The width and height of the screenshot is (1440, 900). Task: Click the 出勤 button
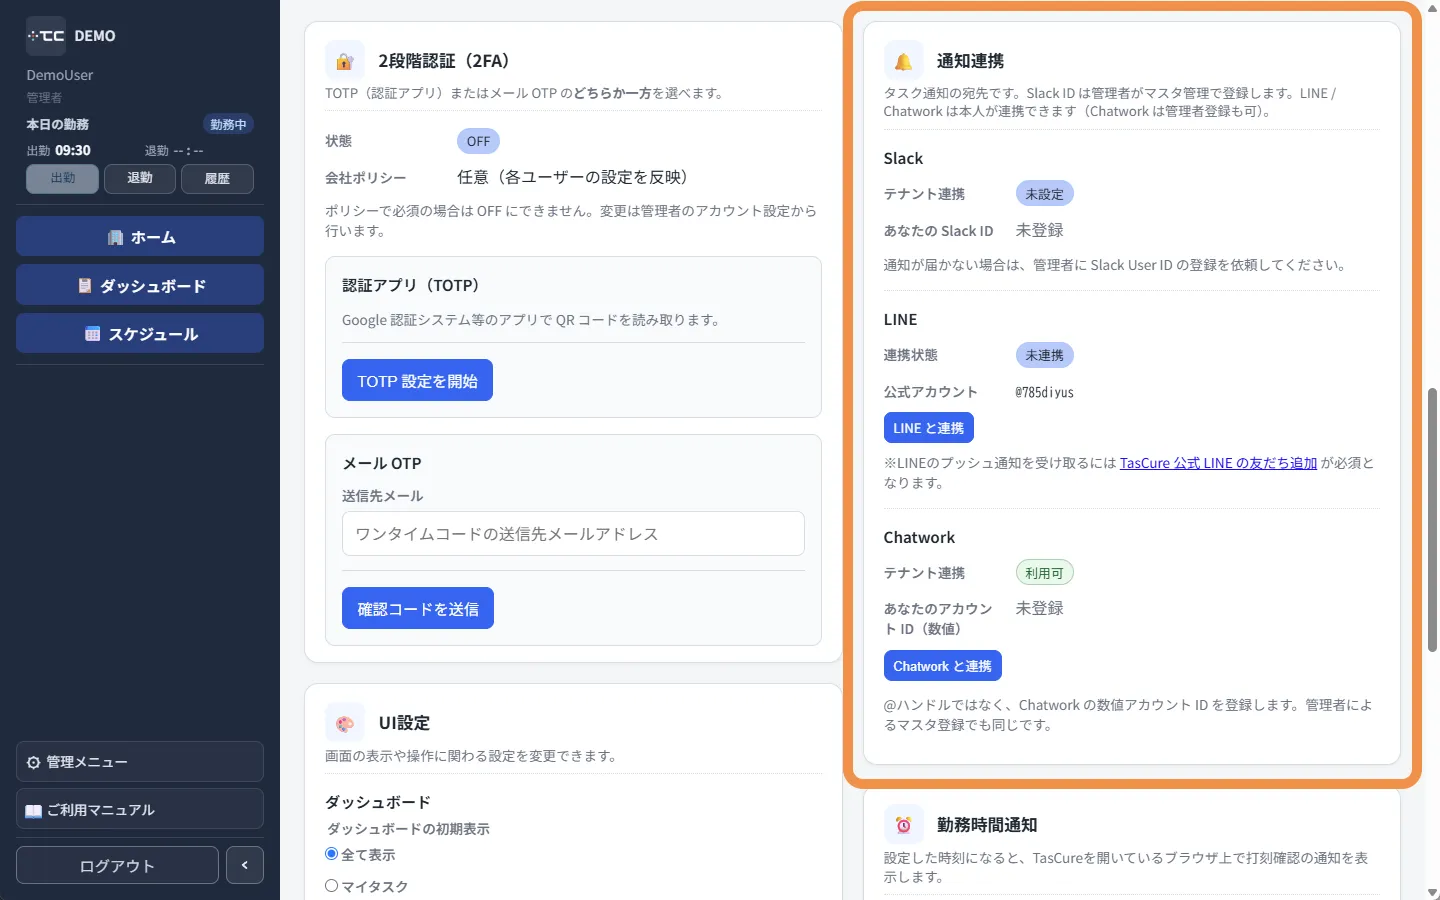click(63, 178)
